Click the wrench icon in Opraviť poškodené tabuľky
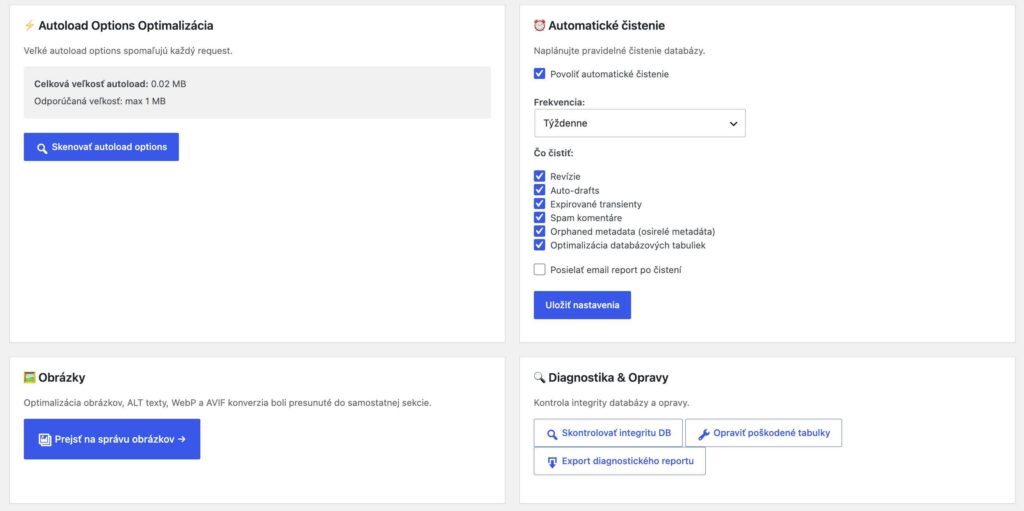This screenshot has height=511, width=1024. [703, 434]
